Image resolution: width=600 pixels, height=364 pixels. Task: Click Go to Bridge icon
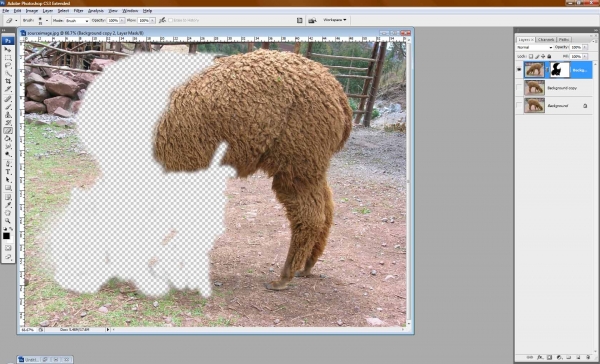[312, 20]
